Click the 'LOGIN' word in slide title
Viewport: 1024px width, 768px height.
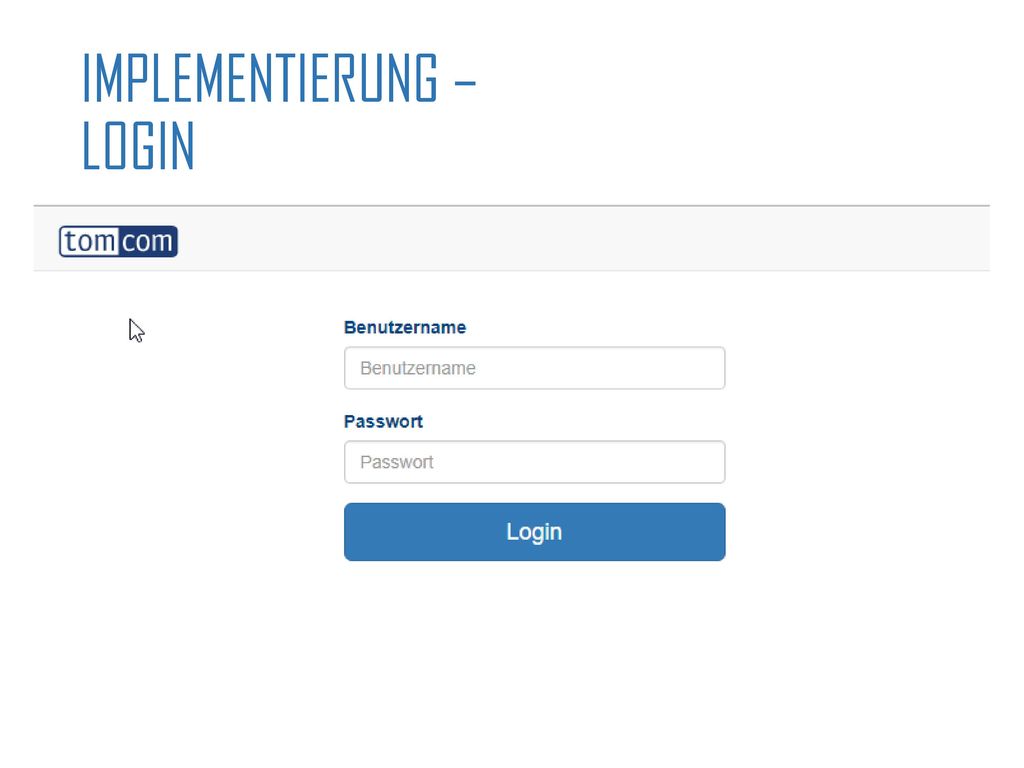click(x=138, y=145)
